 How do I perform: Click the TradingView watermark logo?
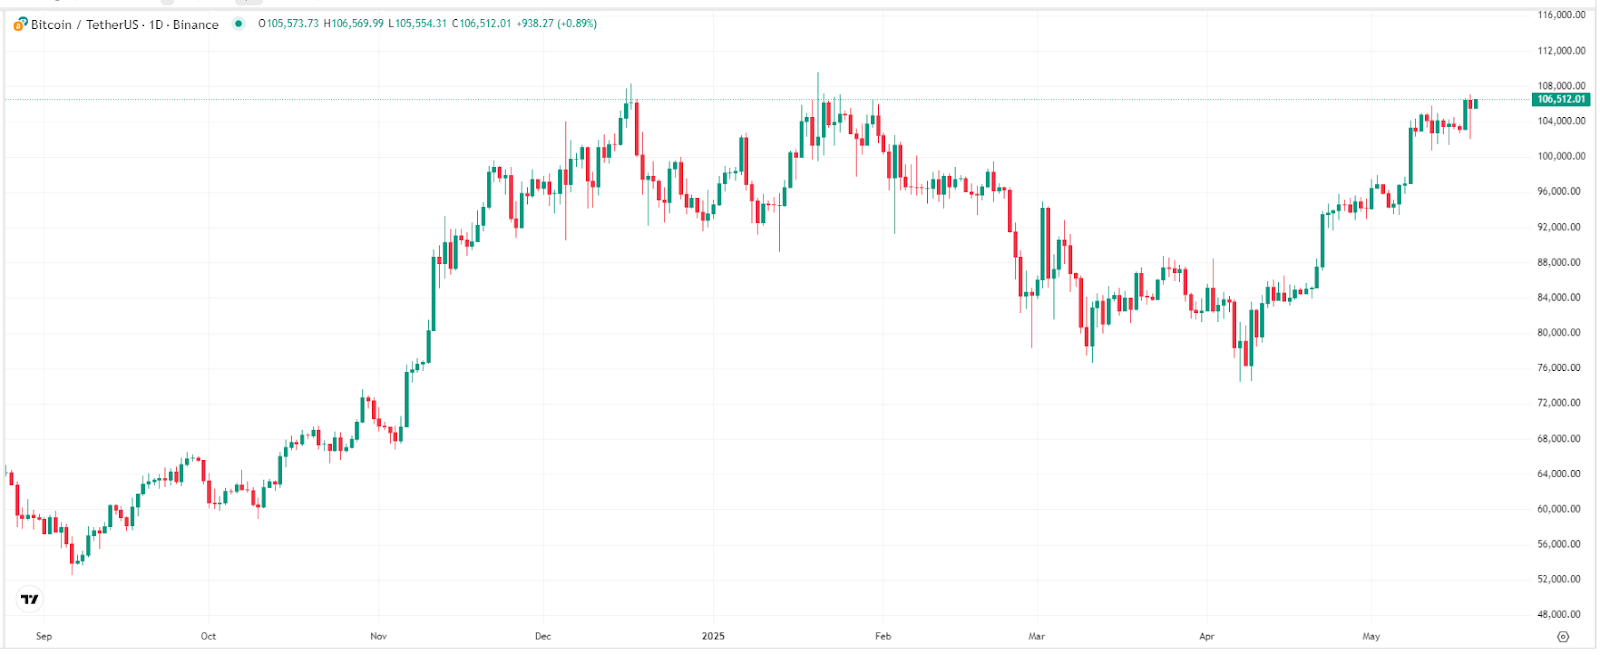pos(29,598)
